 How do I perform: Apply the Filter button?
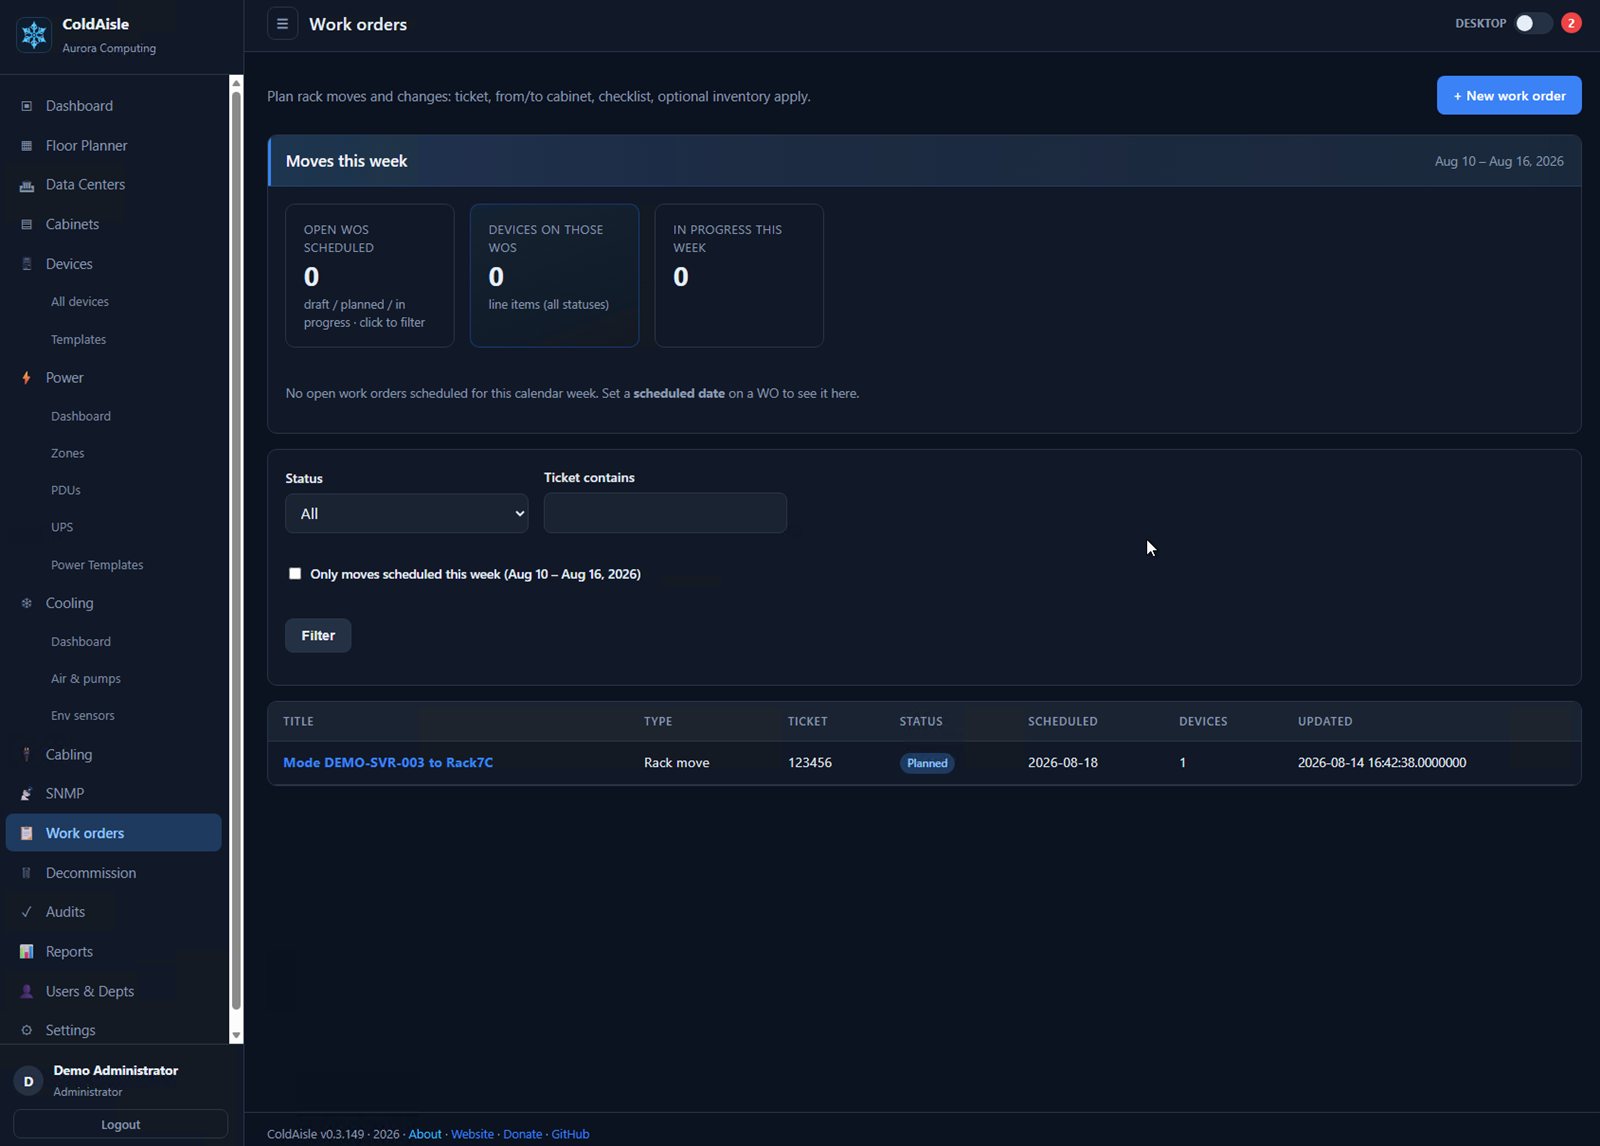point(318,636)
